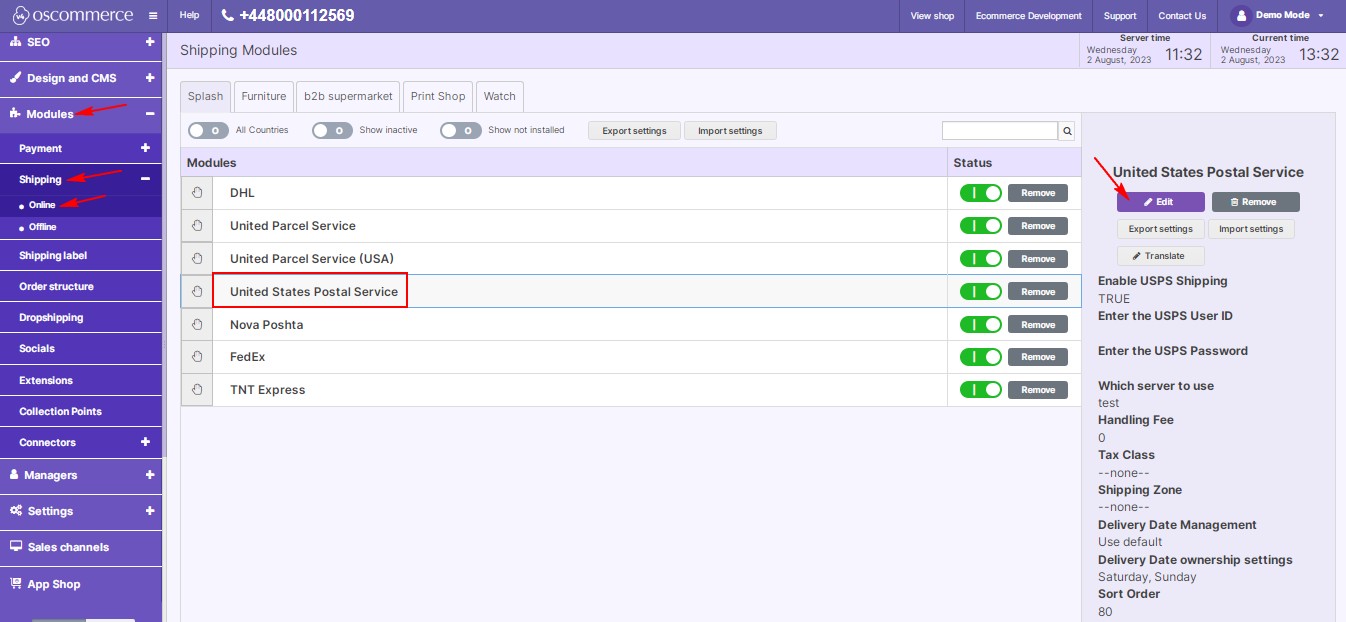
Task: Click the drag handle for Nova Poshta
Action: [197, 325]
